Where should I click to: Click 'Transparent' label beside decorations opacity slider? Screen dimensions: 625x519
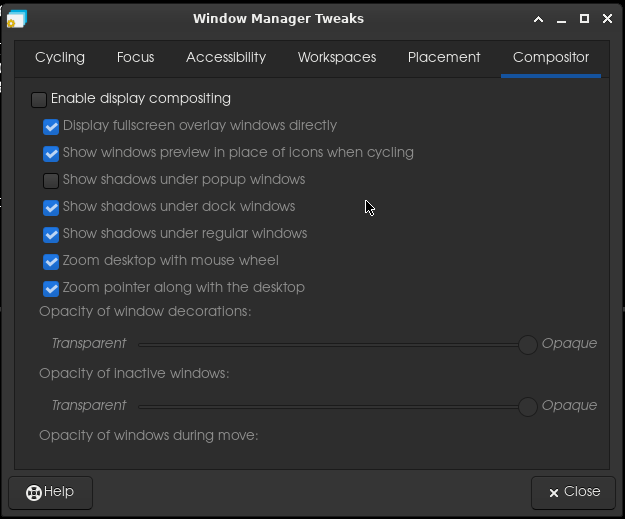pos(89,343)
